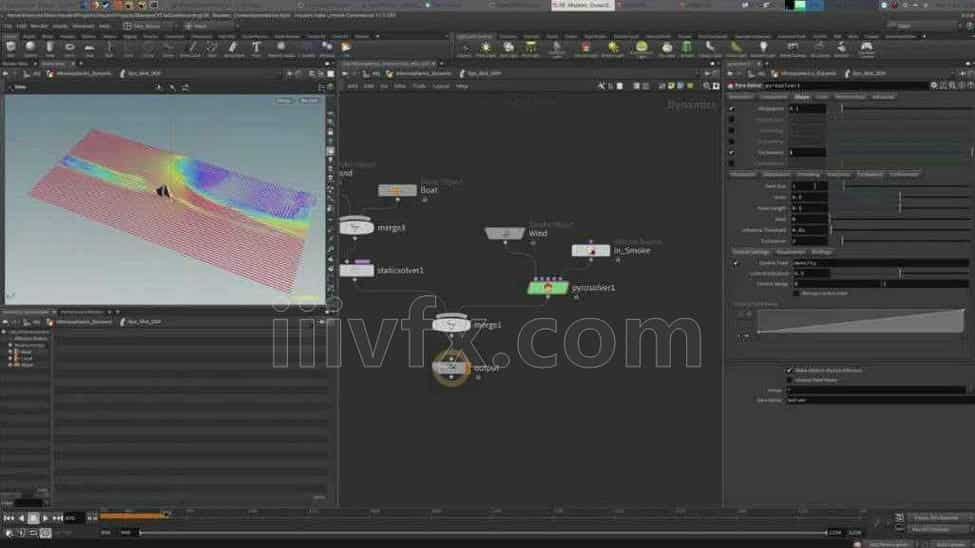Select the Sky Light shelf tool
Image resolution: width=975 pixels, height=548 pixels.
point(667,48)
